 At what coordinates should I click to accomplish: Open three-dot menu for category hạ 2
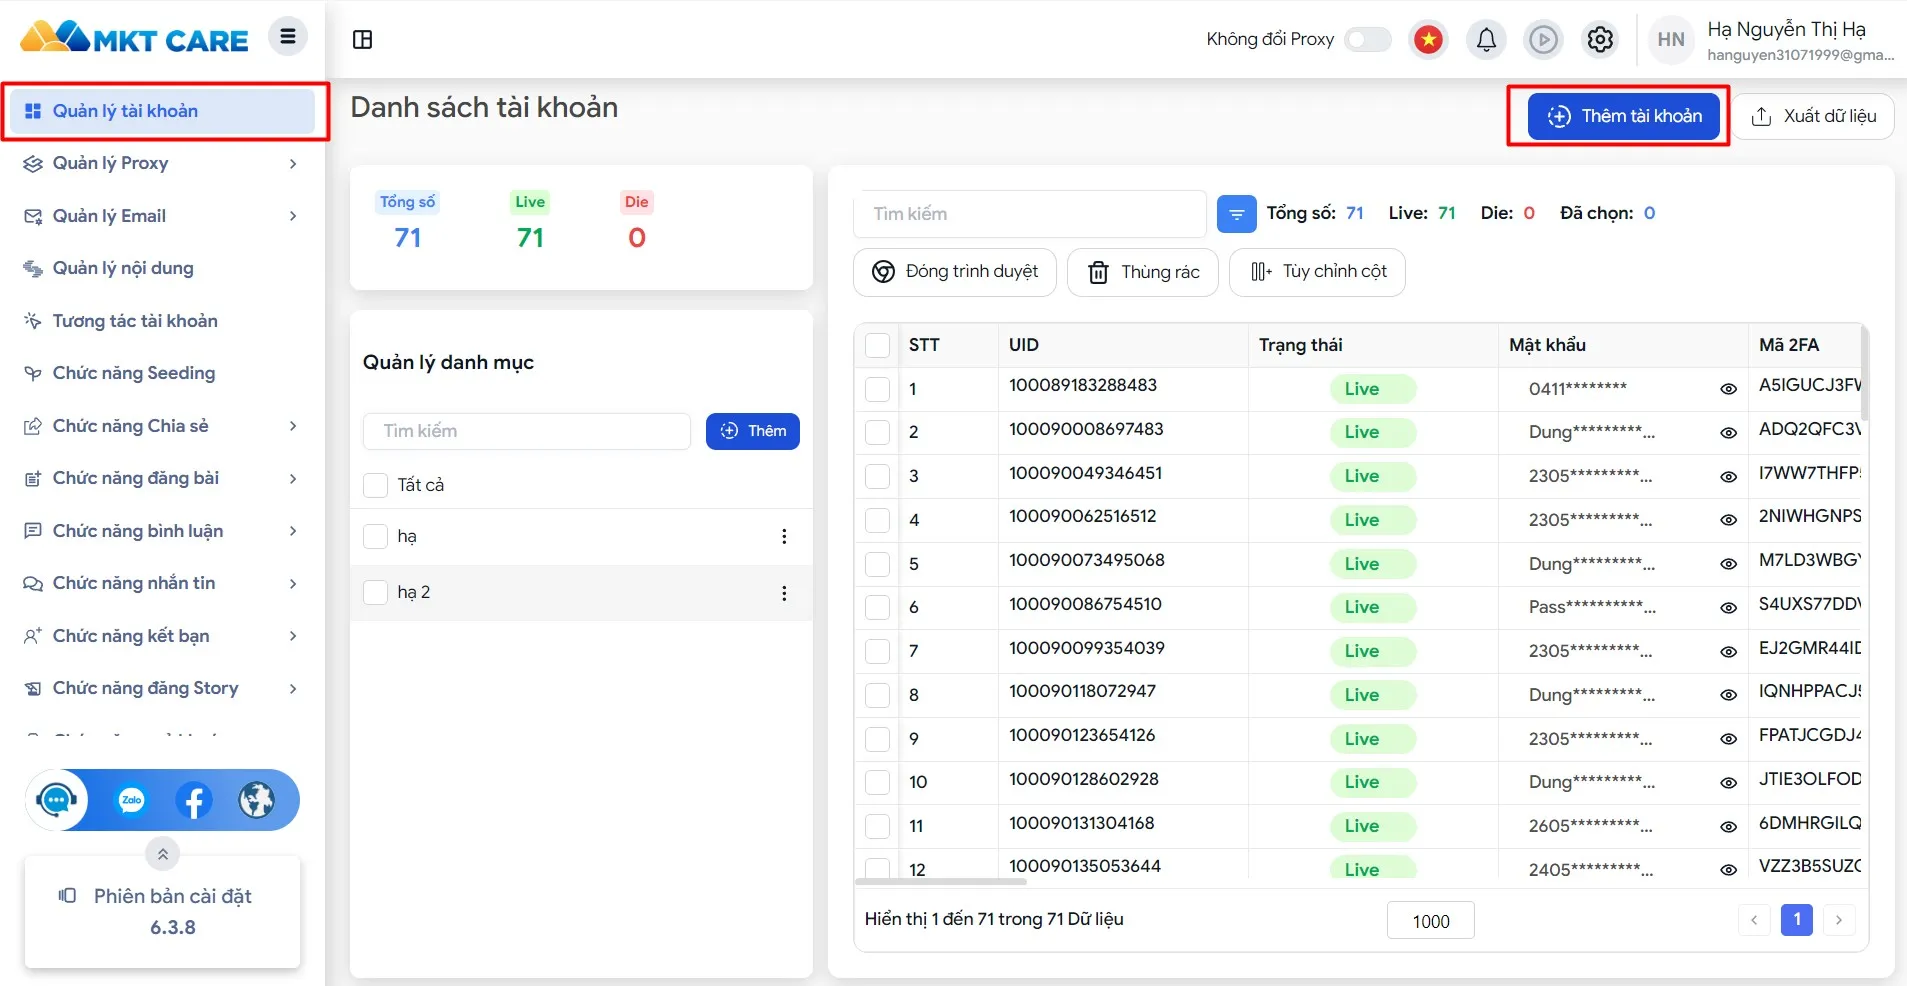point(784,593)
